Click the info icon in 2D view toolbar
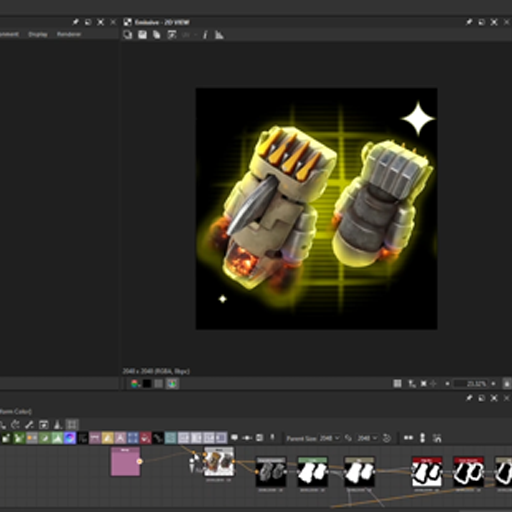The image size is (512, 512). [205, 35]
